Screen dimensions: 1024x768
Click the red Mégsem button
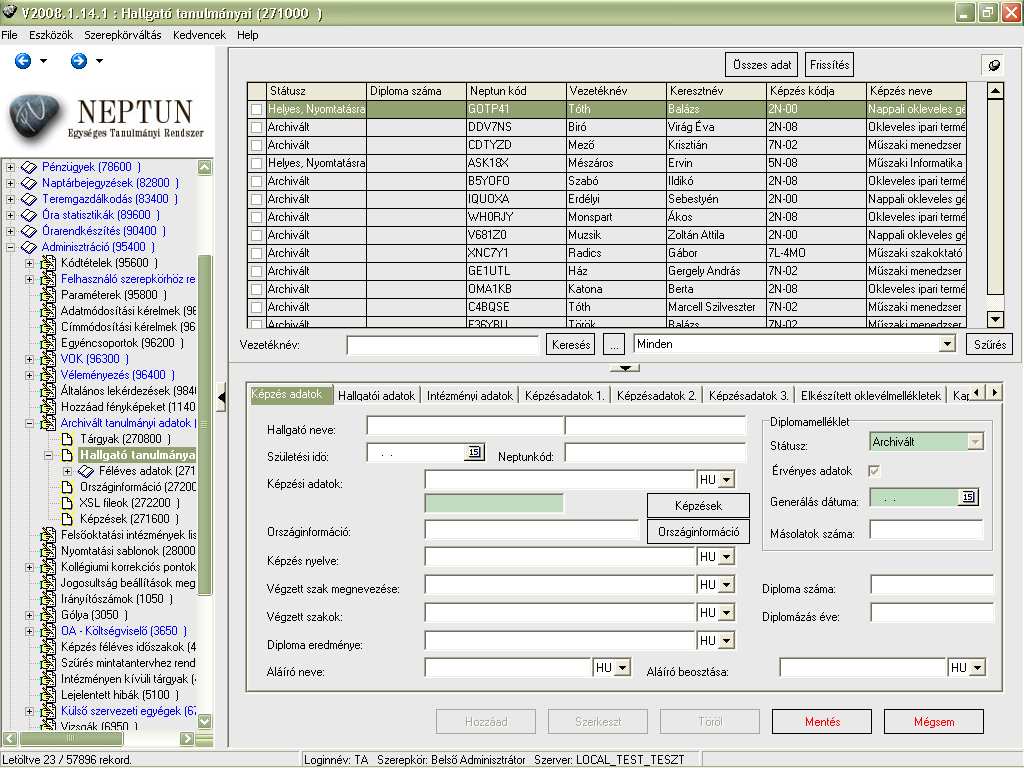tap(934, 722)
